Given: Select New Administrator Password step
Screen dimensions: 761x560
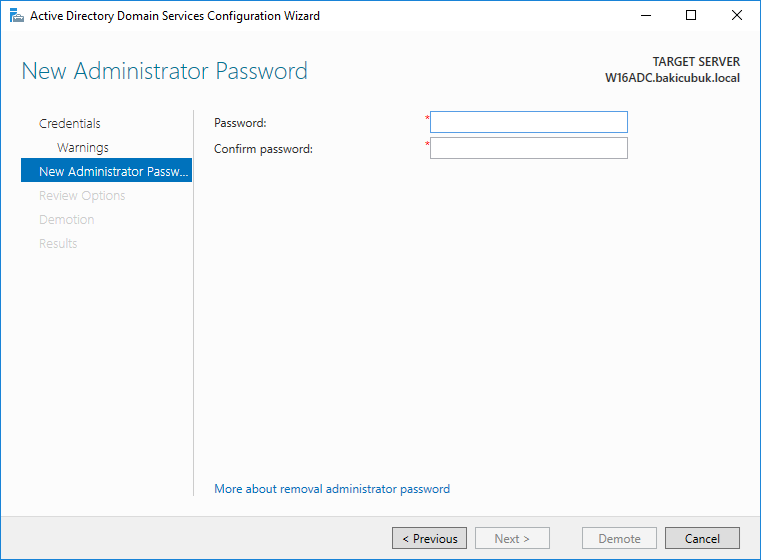Looking at the screenshot, I should coord(106,171).
